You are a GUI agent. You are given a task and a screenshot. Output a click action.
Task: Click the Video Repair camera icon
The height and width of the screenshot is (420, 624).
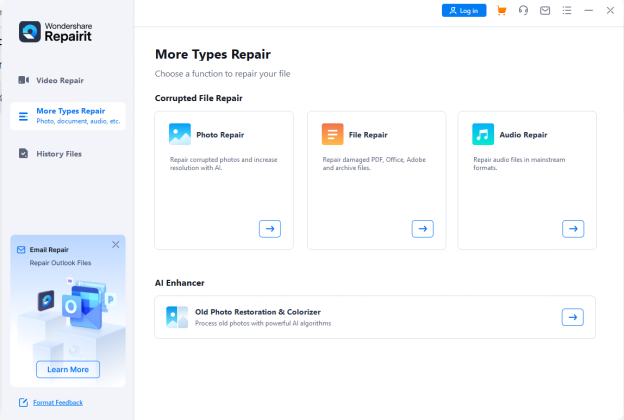tap(23, 80)
